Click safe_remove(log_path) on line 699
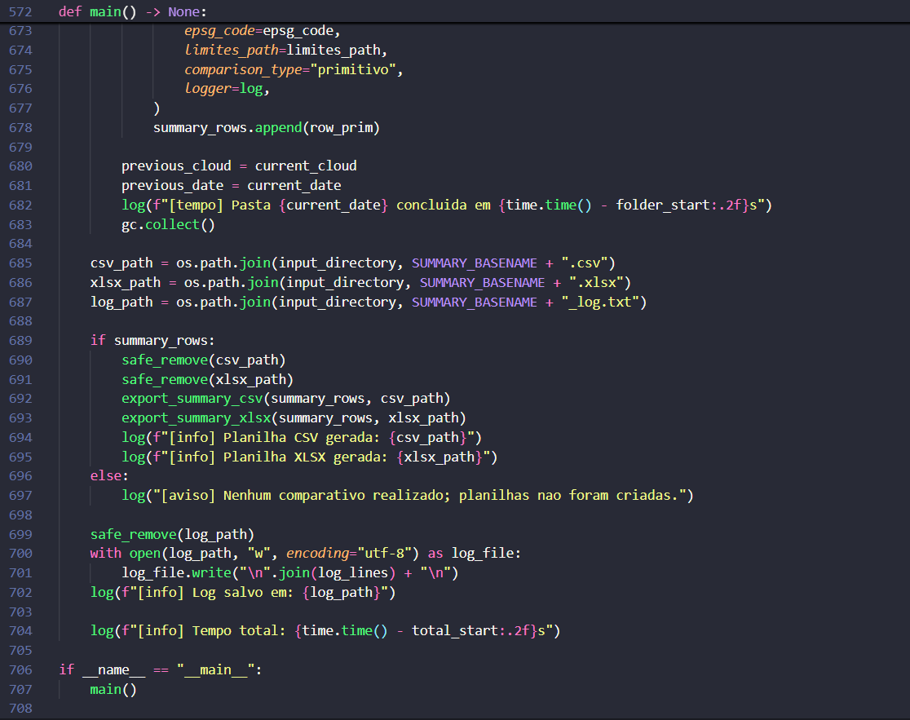The image size is (910, 720). 172,534
